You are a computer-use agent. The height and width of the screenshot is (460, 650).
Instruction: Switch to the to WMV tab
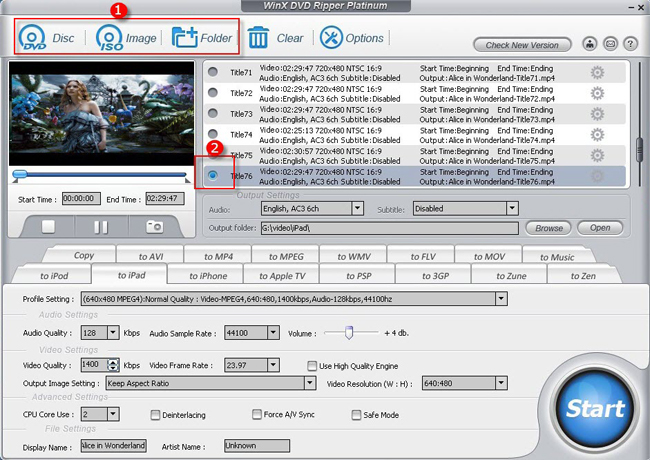pos(354,257)
